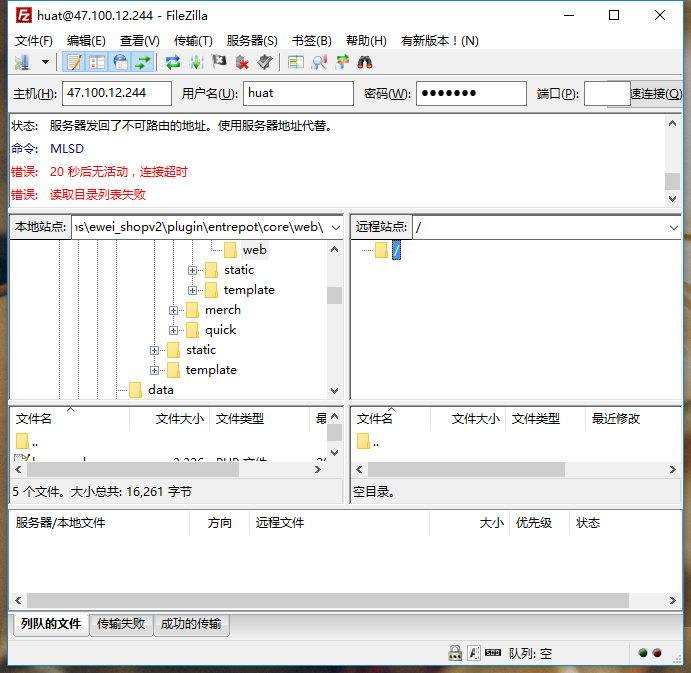The image size is (691, 673).
Task: Sort remote files by 文件名 column
Action: pyautogui.click(x=391, y=419)
